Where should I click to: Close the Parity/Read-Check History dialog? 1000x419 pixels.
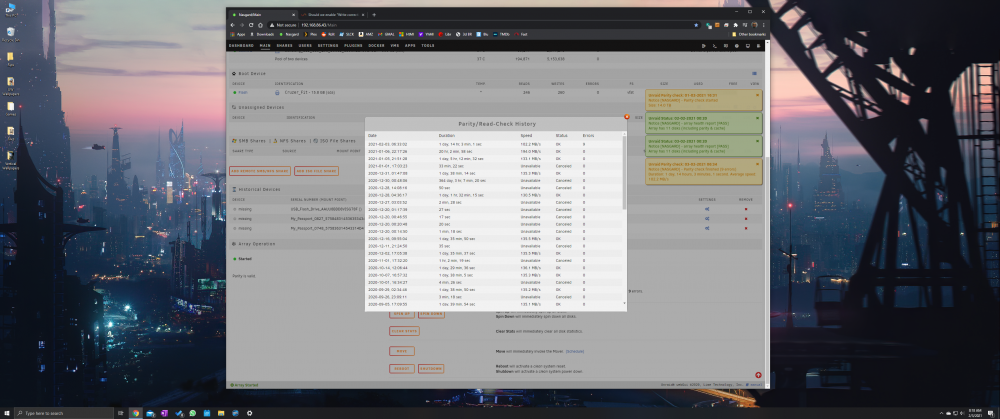[x=627, y=117]
